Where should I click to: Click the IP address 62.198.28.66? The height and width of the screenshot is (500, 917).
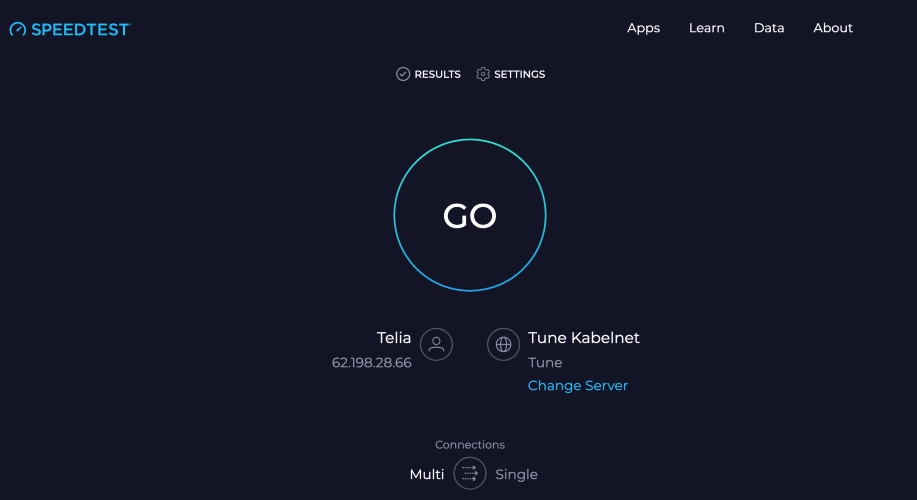pos(372,363)
